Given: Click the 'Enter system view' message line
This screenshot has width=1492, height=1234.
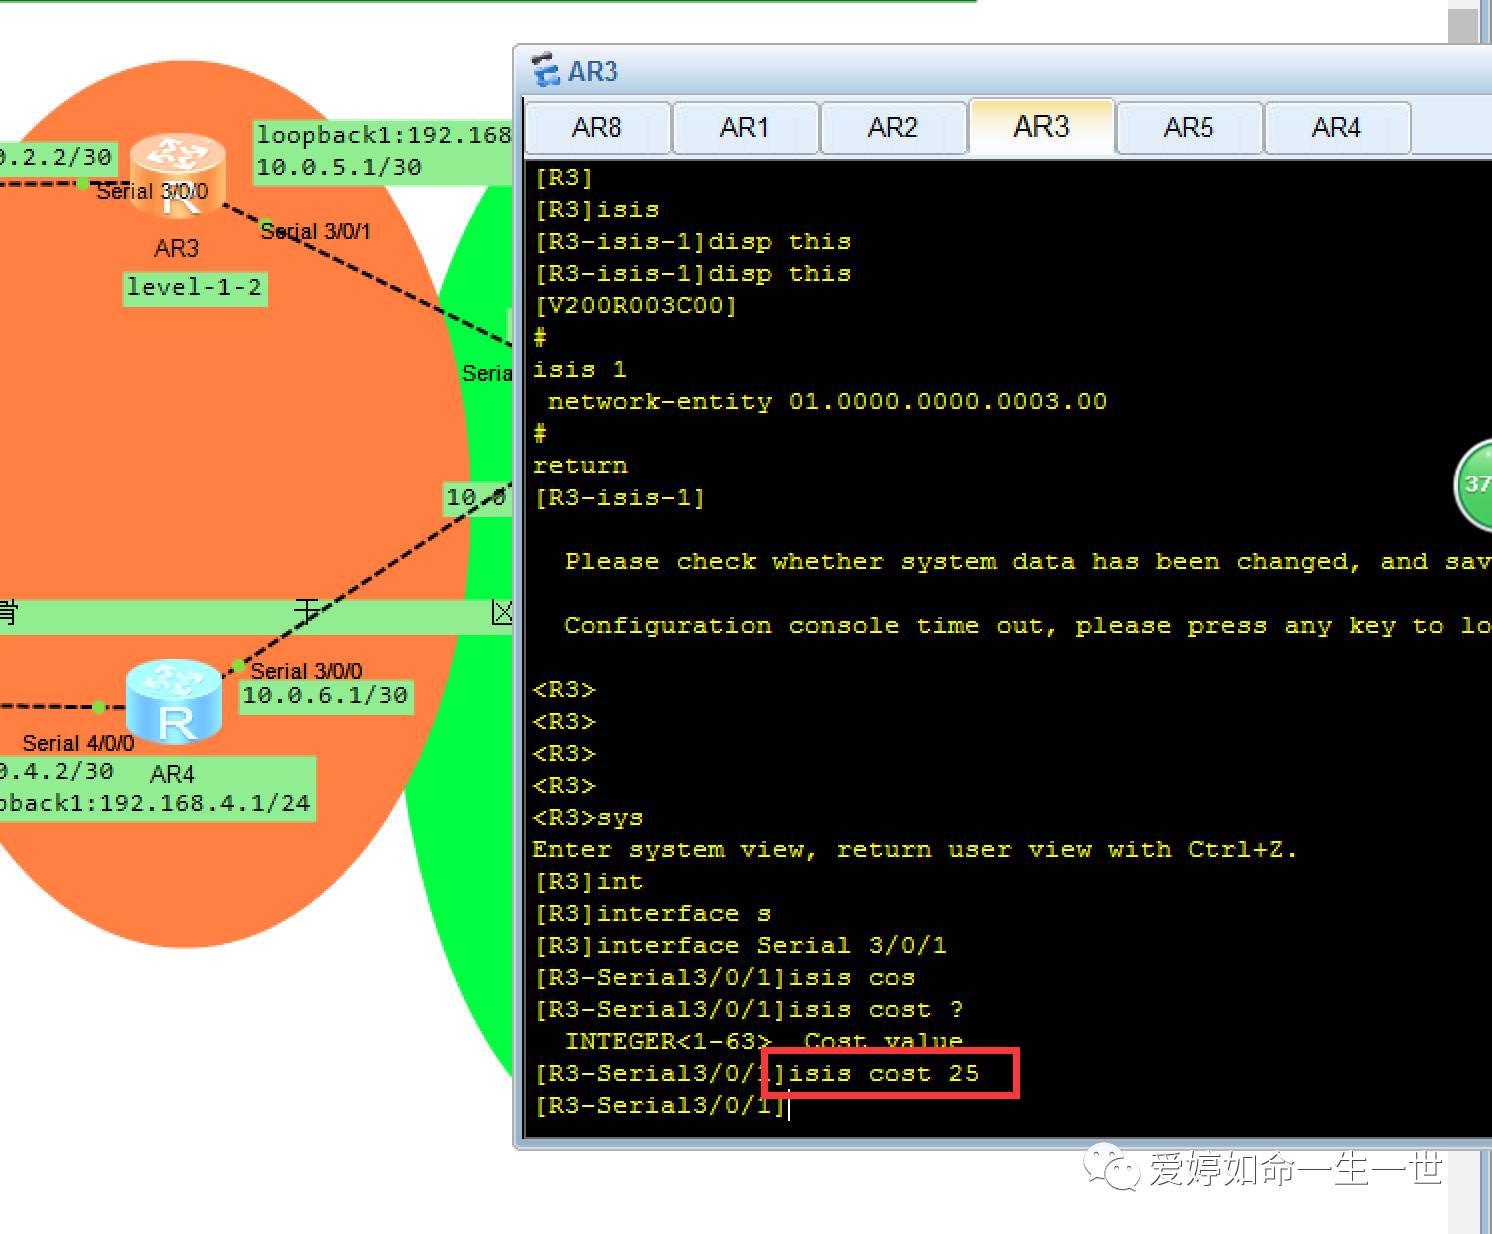Looking at the screenshot, I should click(915, 850).
